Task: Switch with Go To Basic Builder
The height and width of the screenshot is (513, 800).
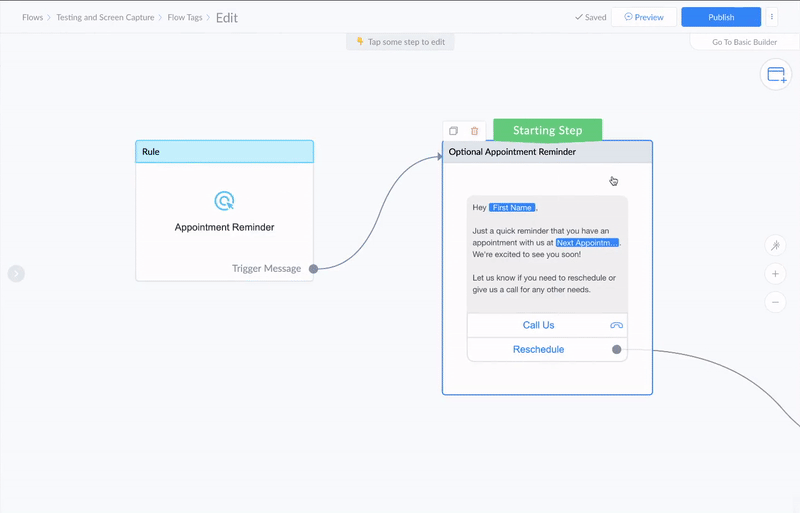Action: (x=744, y=42)
